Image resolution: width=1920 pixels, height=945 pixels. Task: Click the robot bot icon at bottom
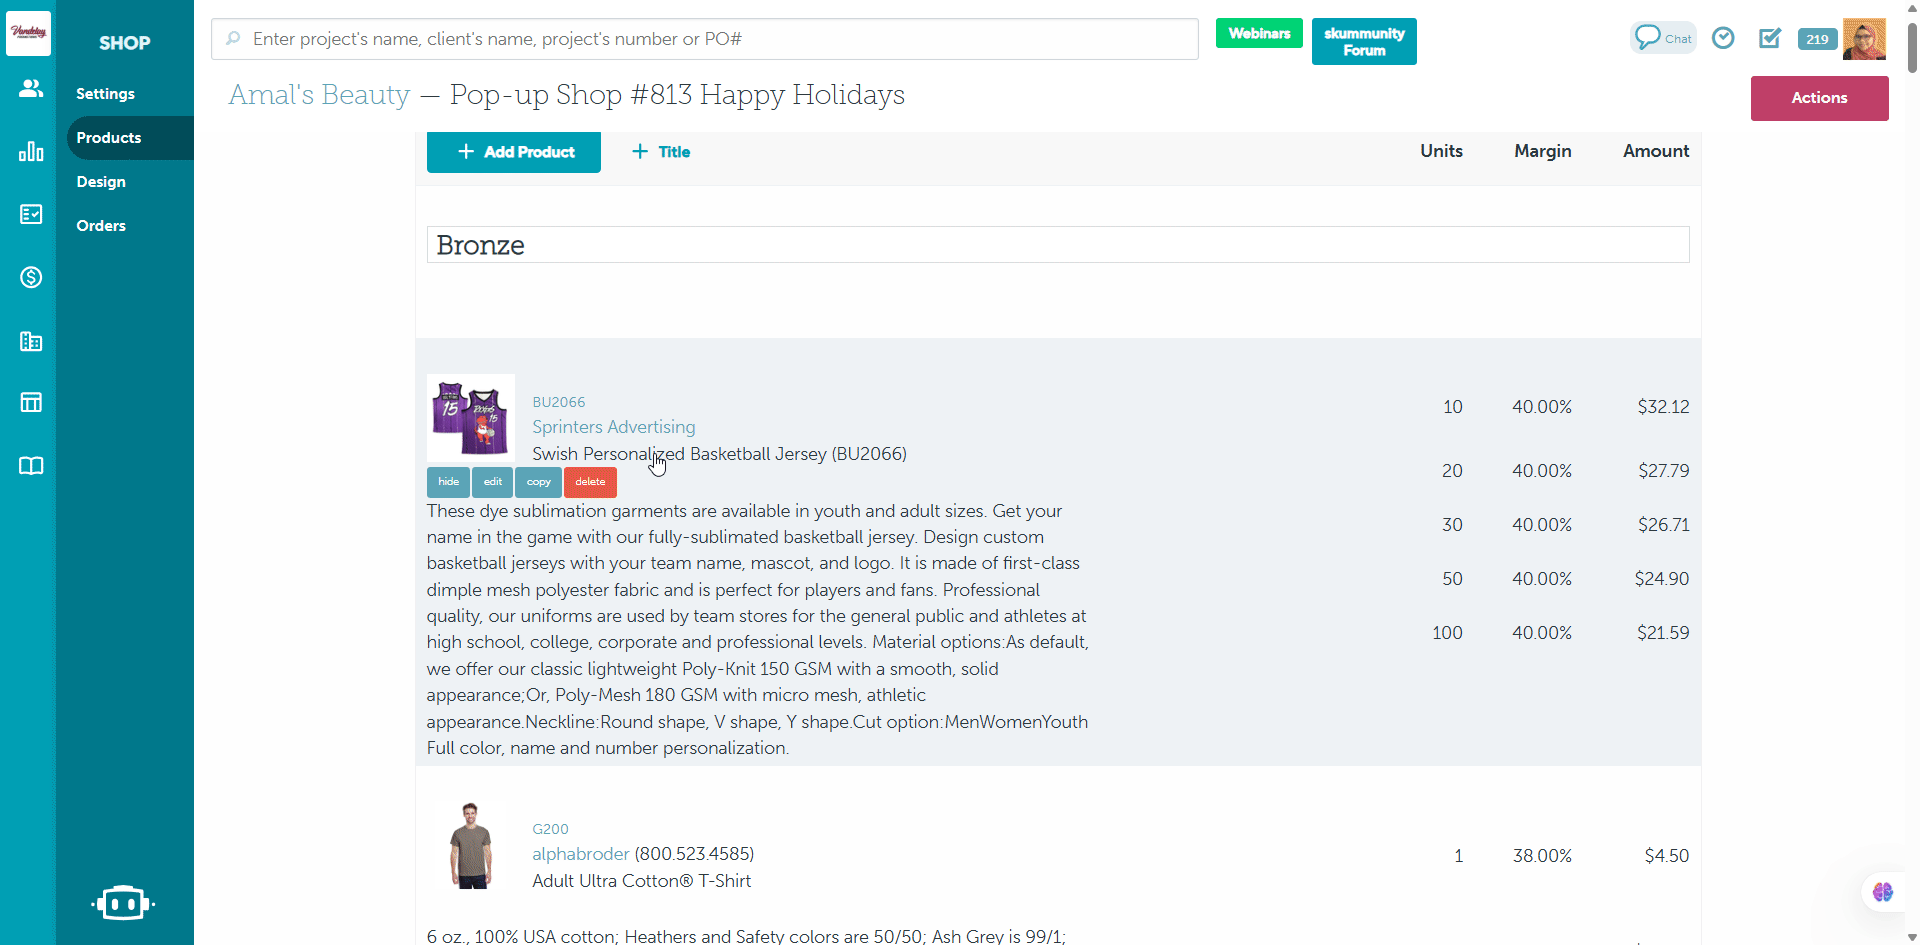[123, 903]
